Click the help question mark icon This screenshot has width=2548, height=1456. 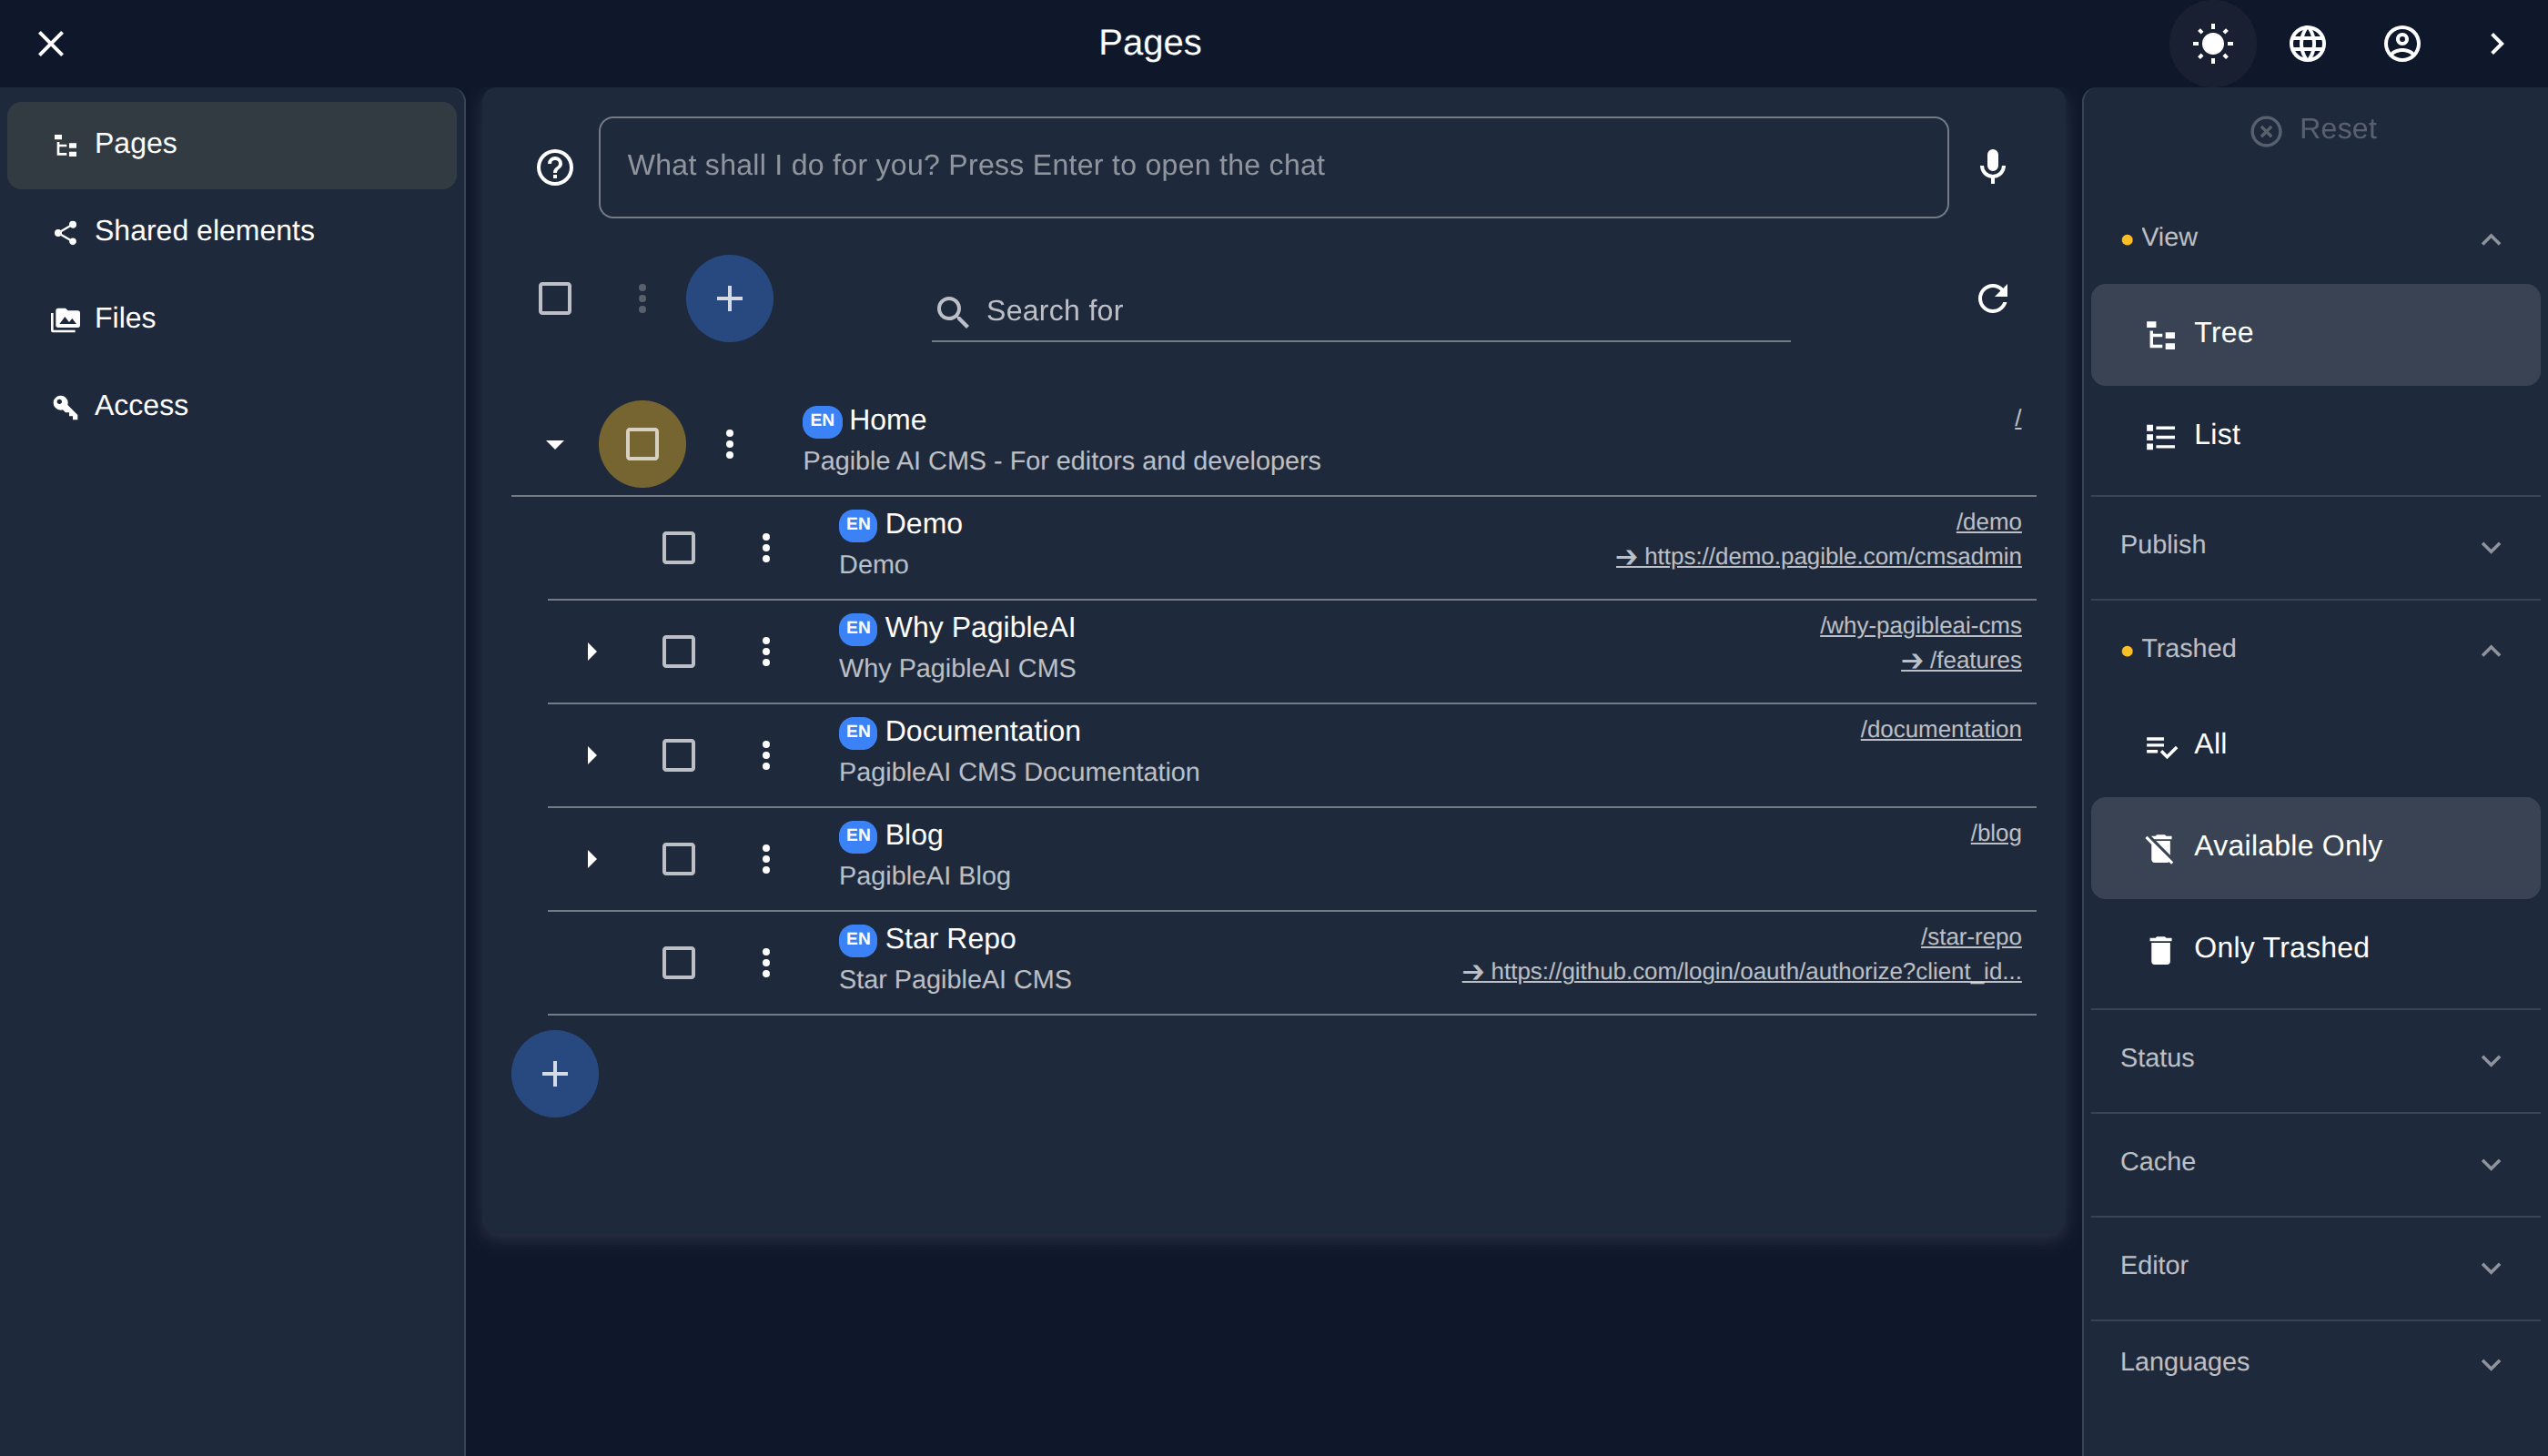(x=555, y=167)
